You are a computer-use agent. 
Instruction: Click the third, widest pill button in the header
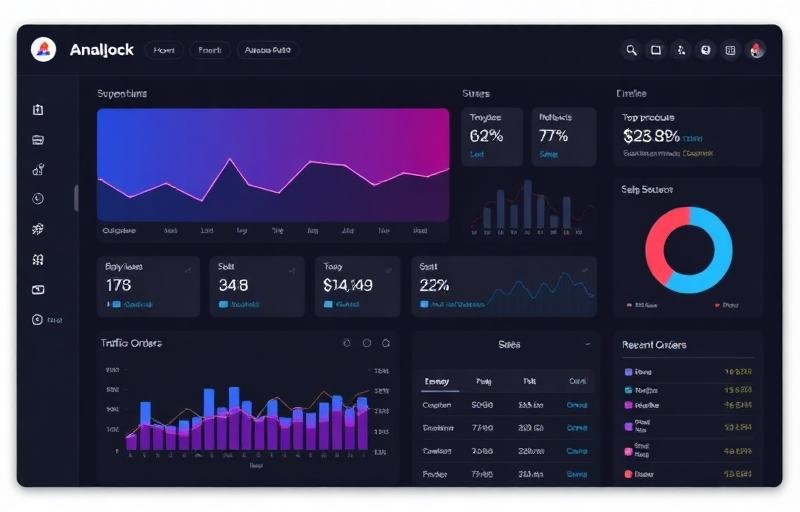click(268, 50)
